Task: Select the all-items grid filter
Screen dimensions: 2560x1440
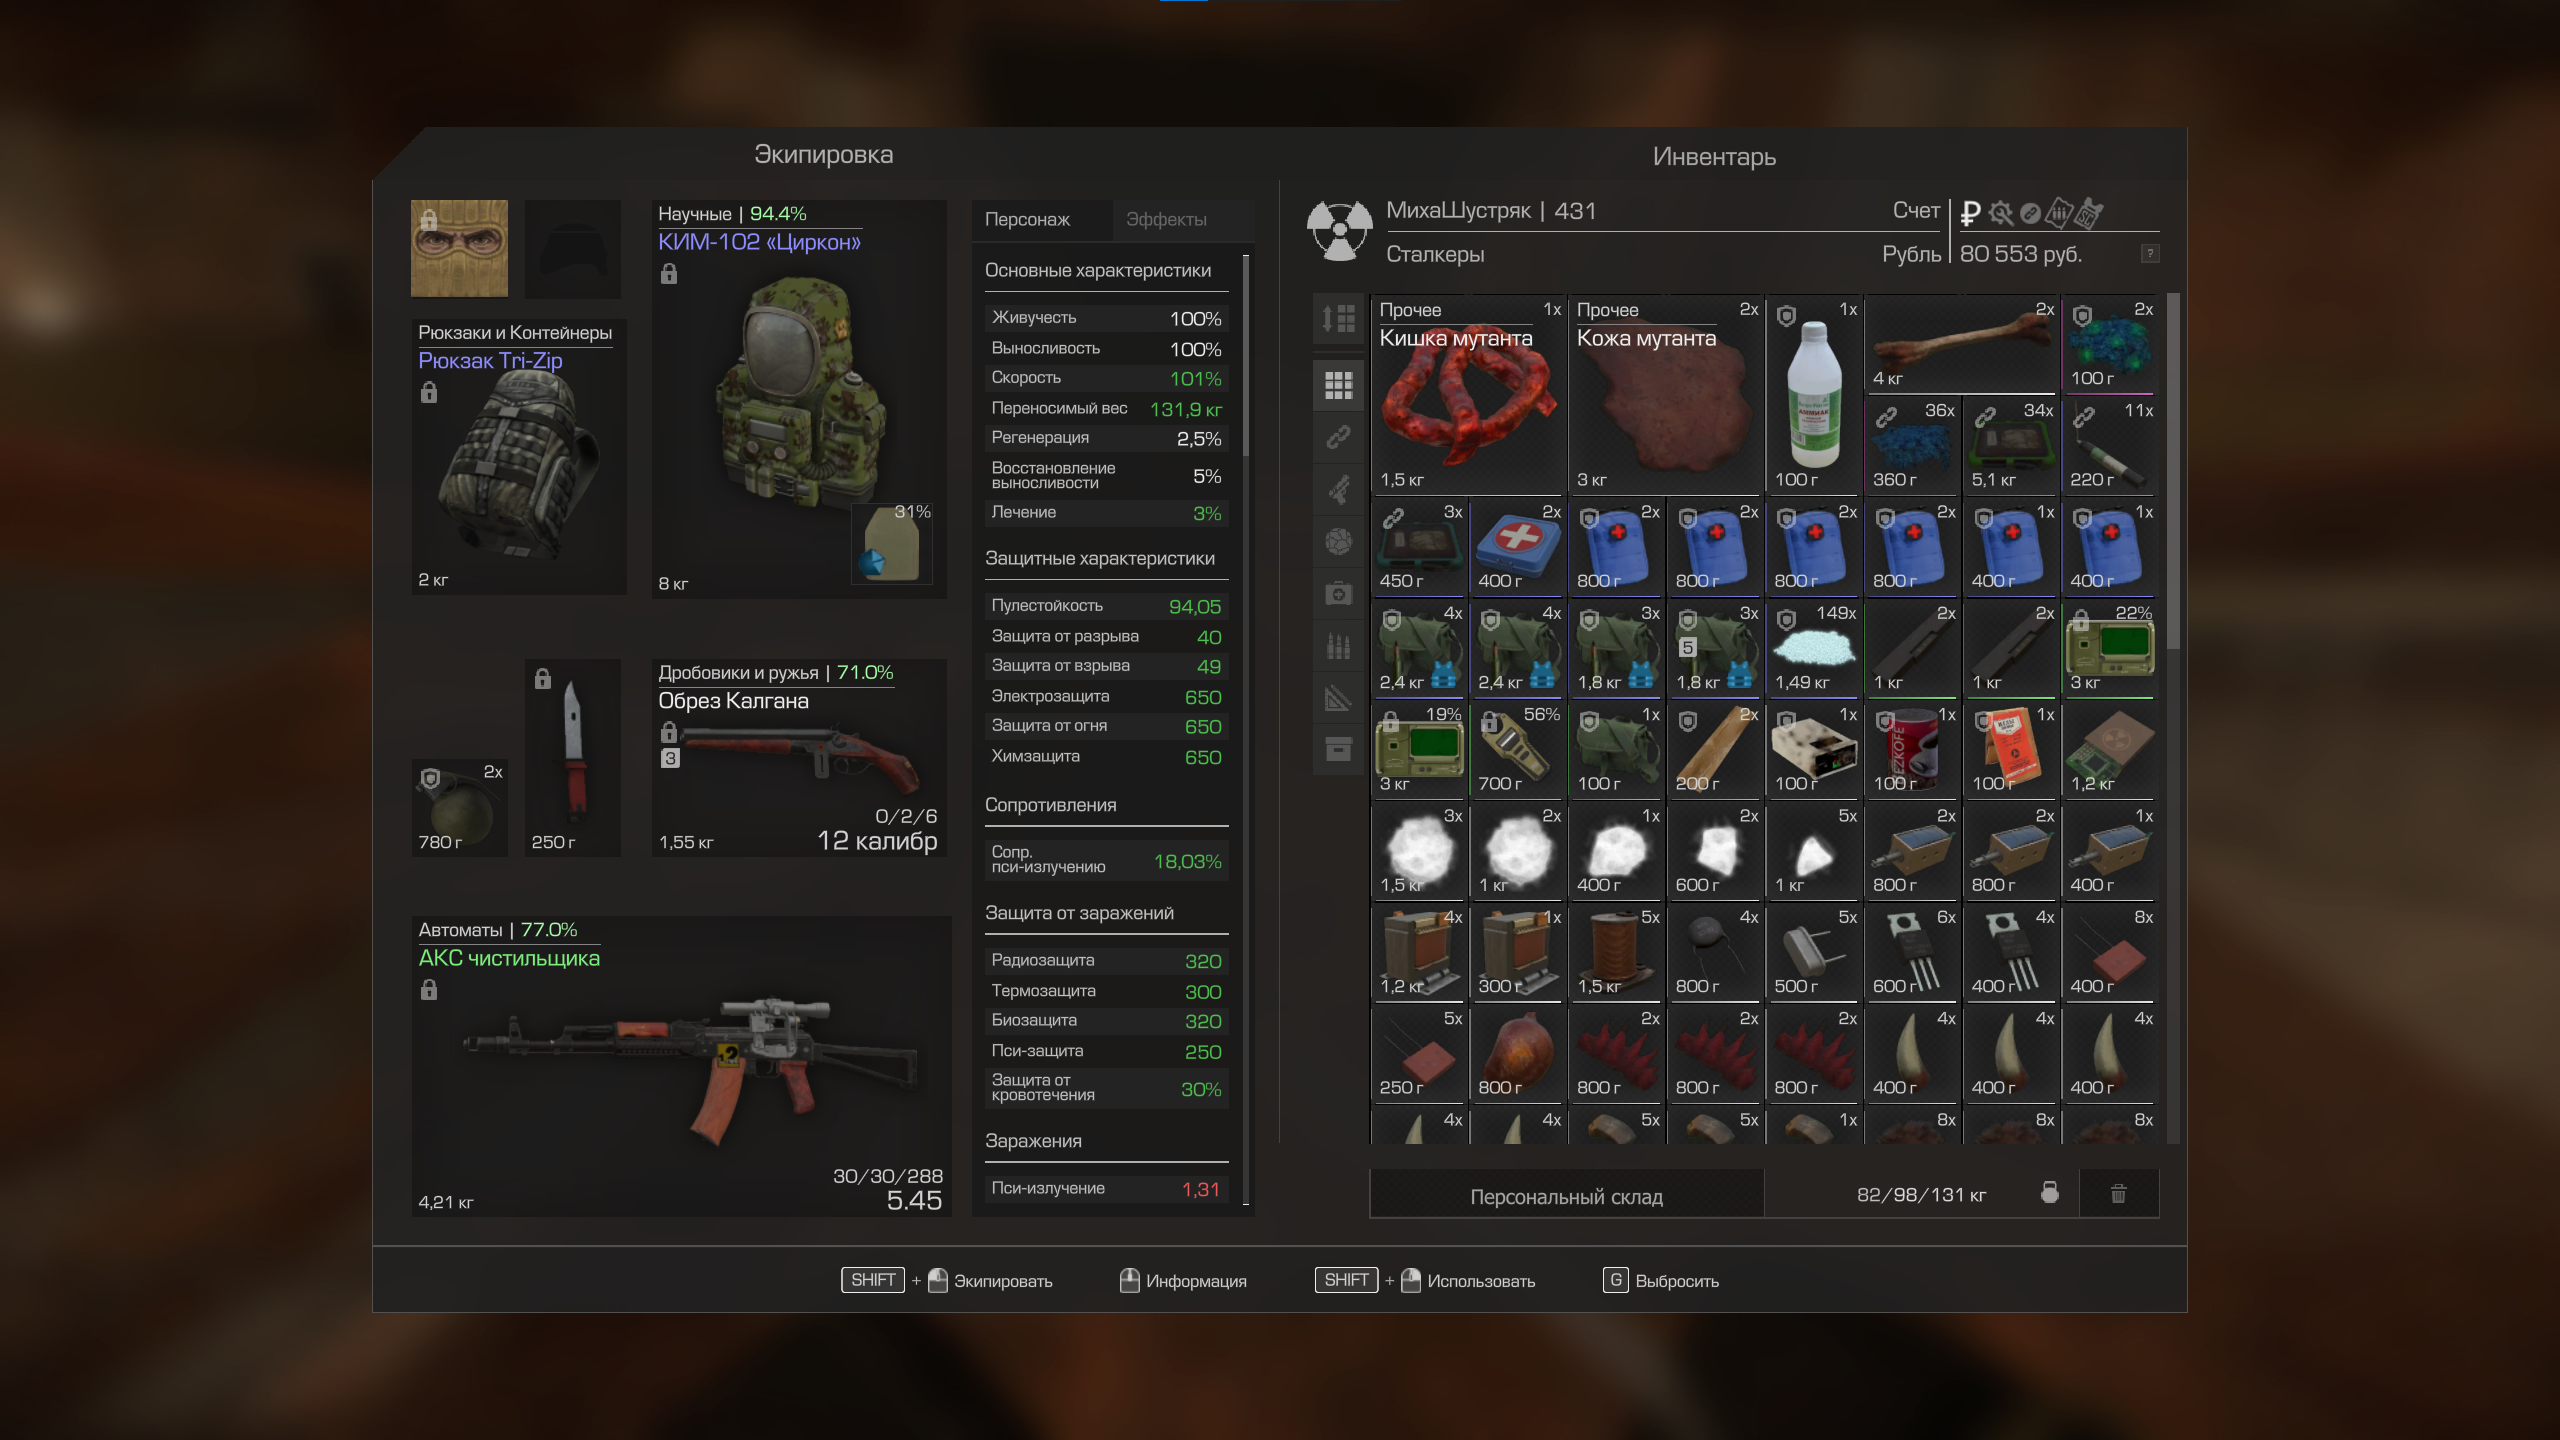Action: tap(1338, 385)
